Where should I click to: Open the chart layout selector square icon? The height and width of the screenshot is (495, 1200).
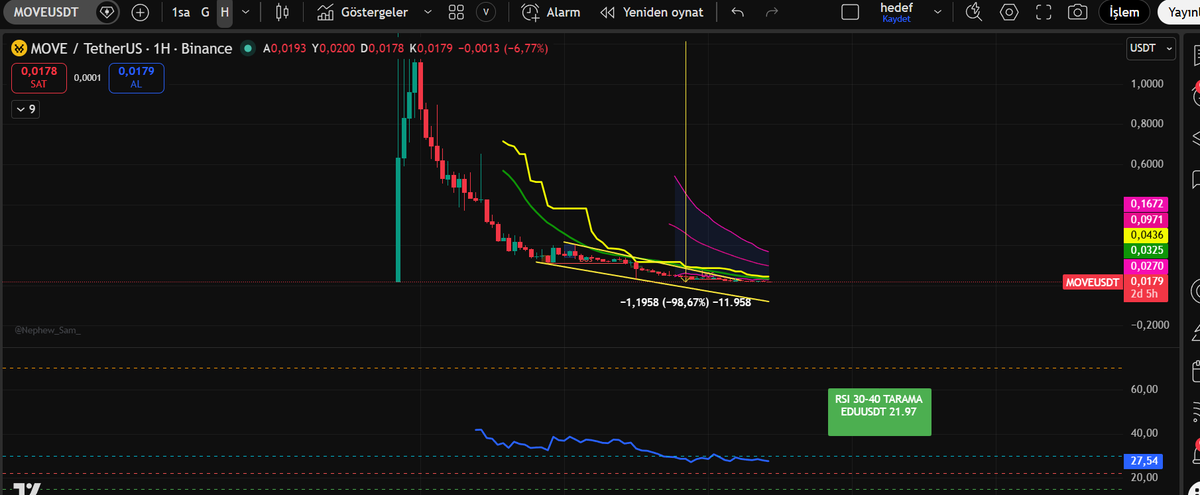pos(850,13)
